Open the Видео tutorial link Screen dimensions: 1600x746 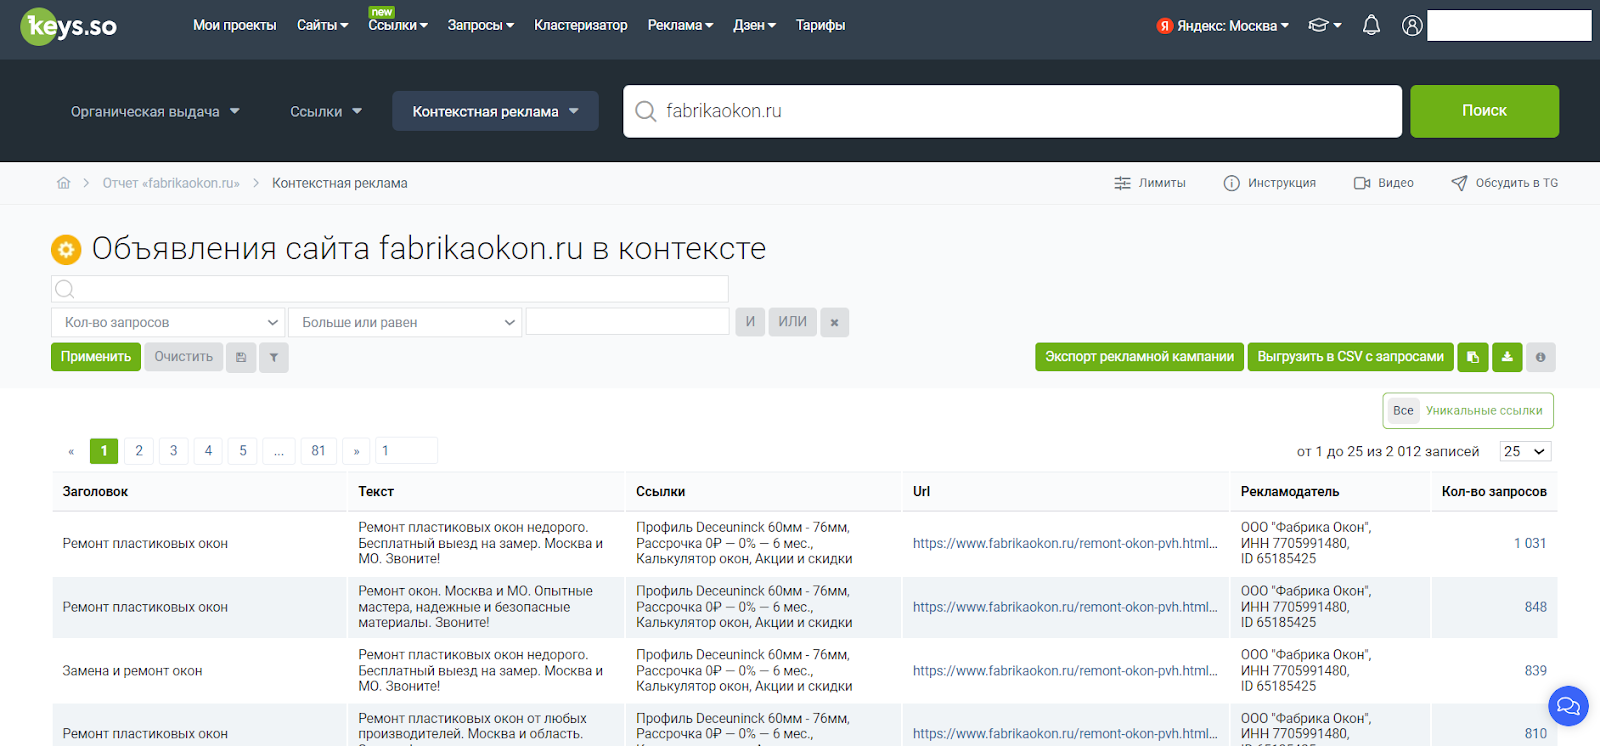1384,183
